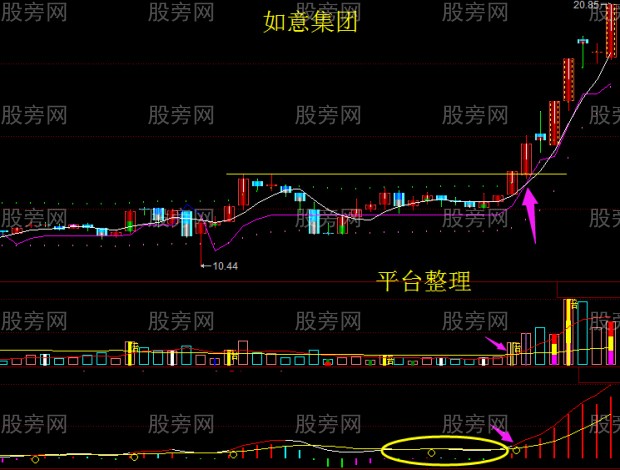Click the small yellow circle inside the ellipse

[431, 453]
